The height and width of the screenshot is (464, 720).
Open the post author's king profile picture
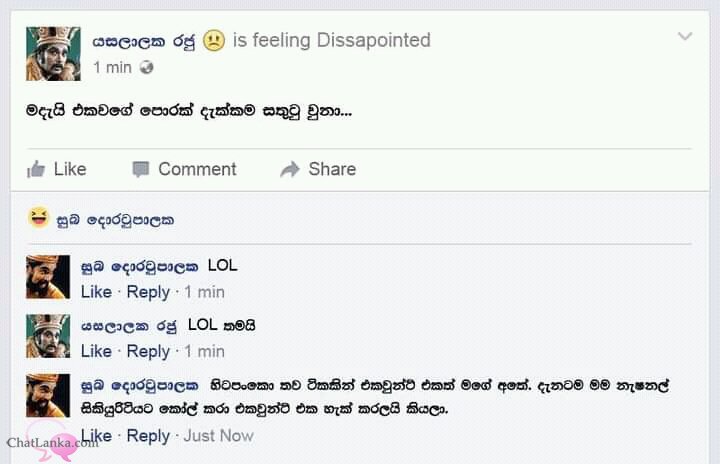[x=53, y=54]
